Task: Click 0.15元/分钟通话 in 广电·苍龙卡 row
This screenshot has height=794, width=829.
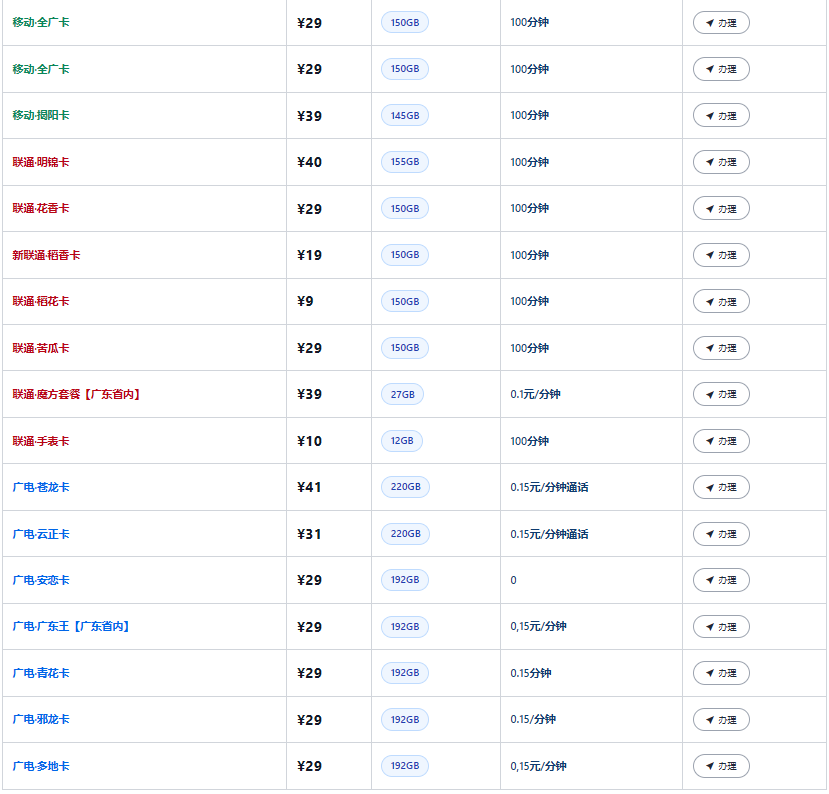Action: 549,487
